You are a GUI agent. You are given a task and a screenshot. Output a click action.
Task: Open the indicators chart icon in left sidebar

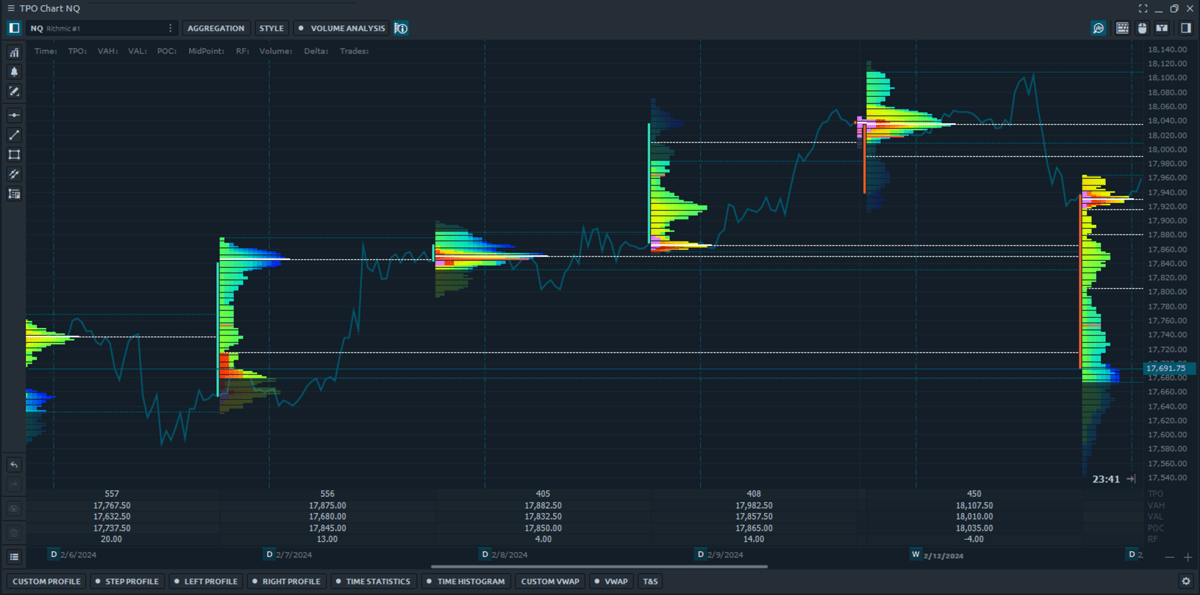click(14, 52)
